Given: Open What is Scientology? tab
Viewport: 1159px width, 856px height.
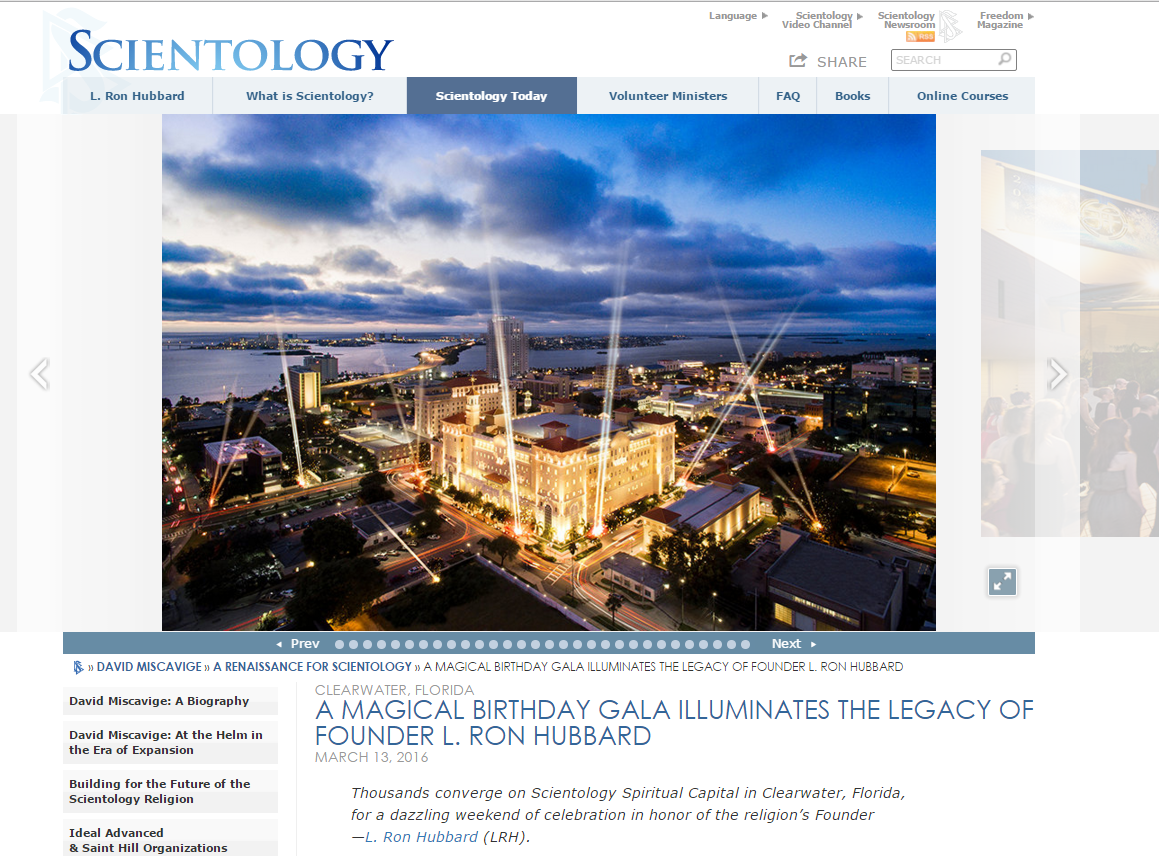Looking at the screenshot, I should click(310, 95).
